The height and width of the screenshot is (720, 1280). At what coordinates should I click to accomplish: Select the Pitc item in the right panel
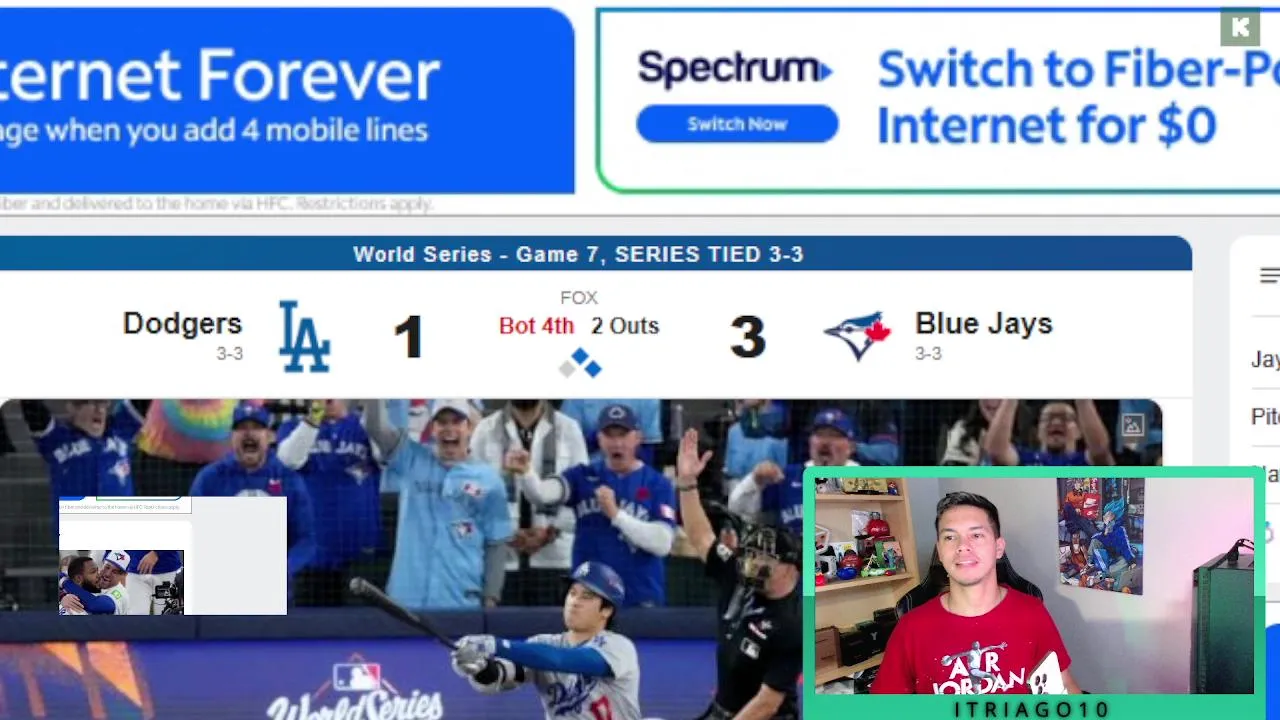1265,417
